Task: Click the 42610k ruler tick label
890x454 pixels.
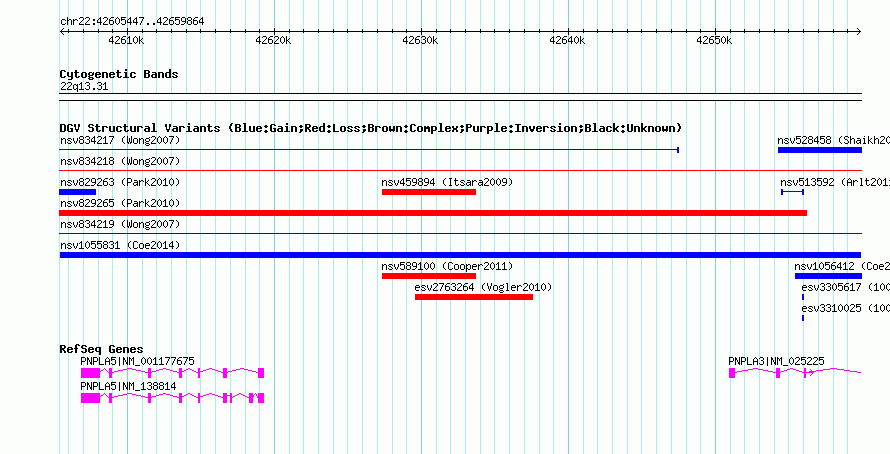Action: click(x=127, y=41)
